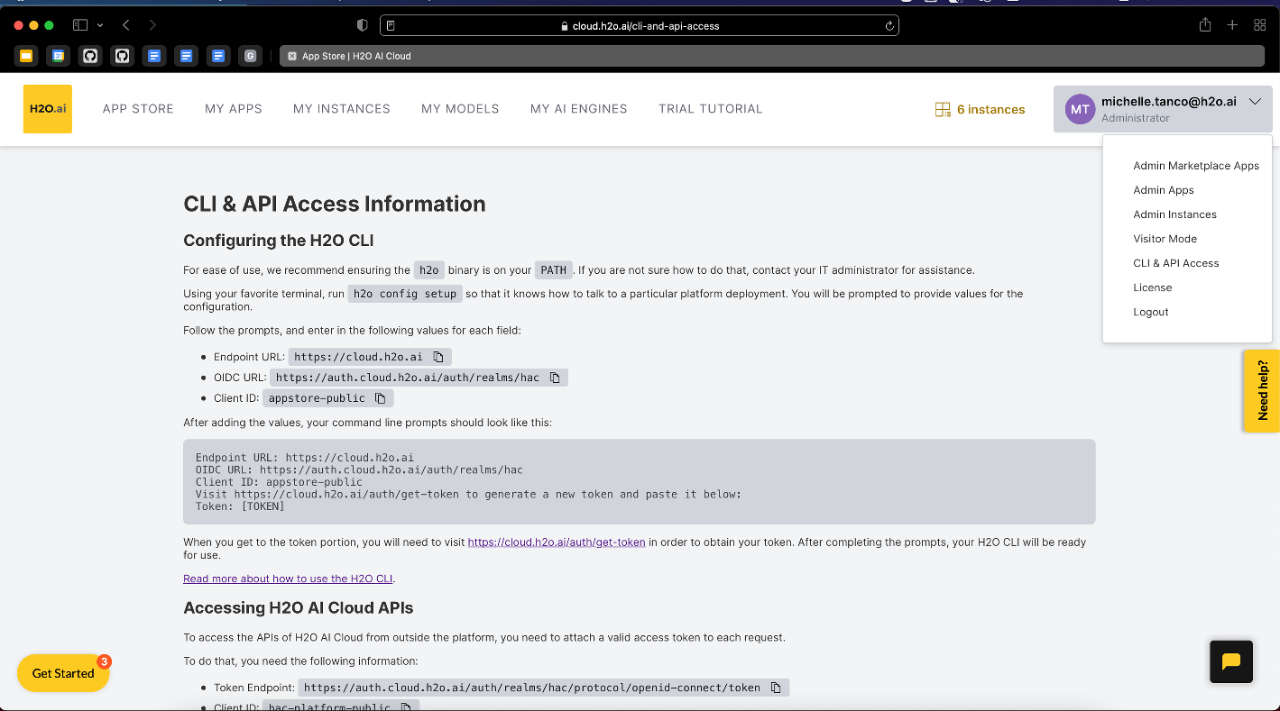Expand the sidebar dropdown chevron

[x=100, y=25]
